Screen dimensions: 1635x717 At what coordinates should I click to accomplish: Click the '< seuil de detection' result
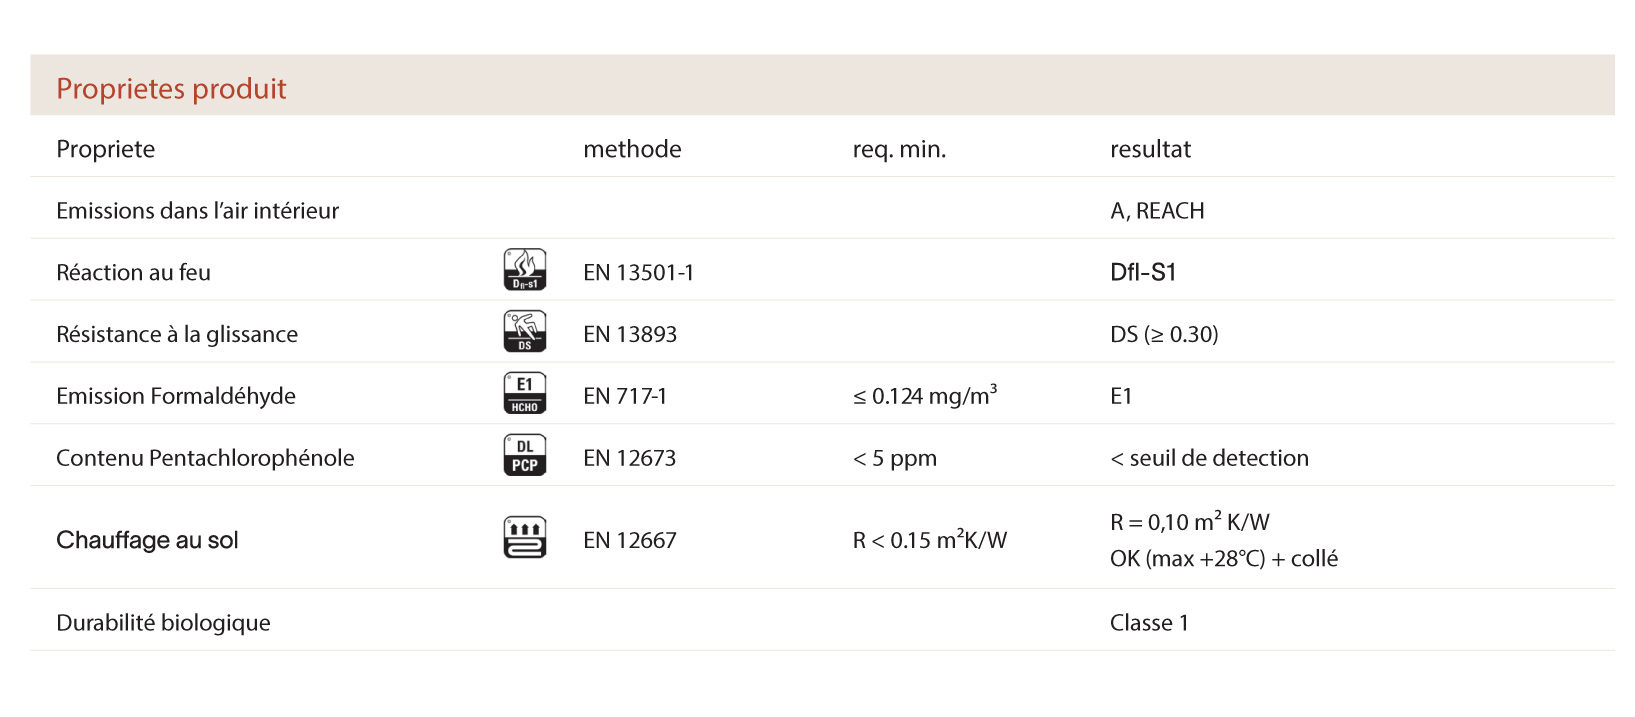[1209, 459]
